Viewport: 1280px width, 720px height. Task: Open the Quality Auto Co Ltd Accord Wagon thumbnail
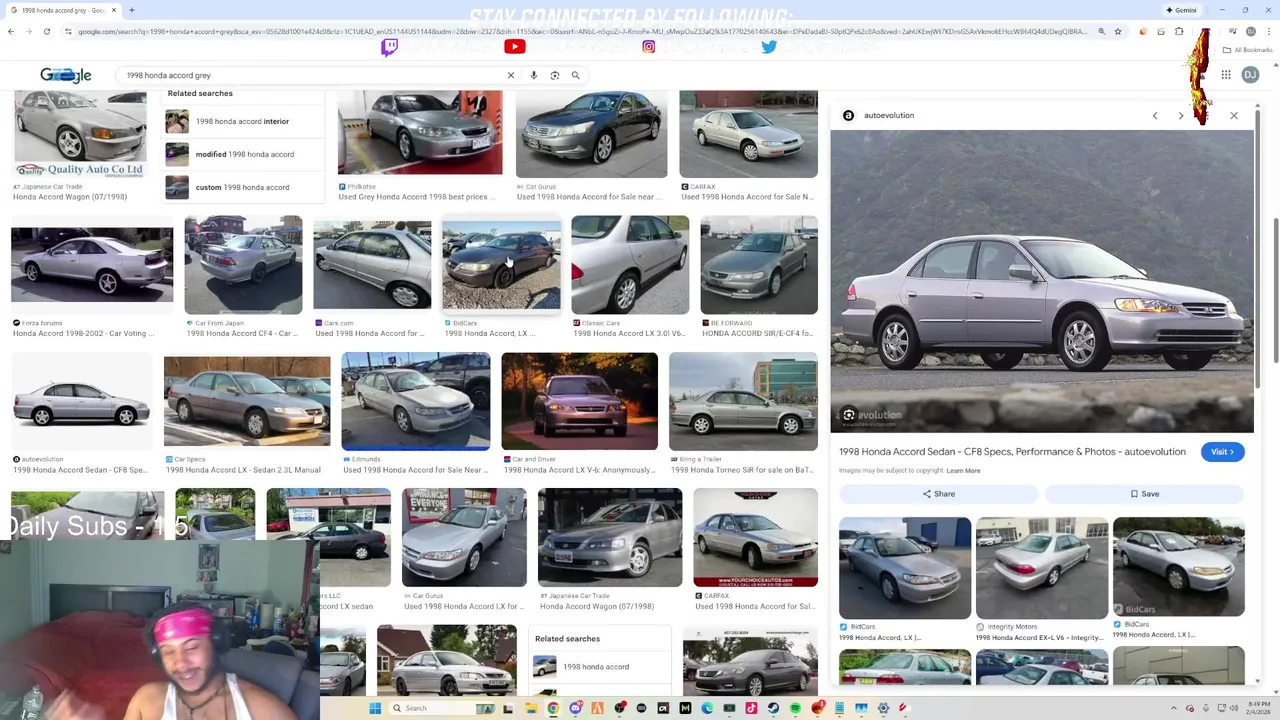[x=80, y=135]
